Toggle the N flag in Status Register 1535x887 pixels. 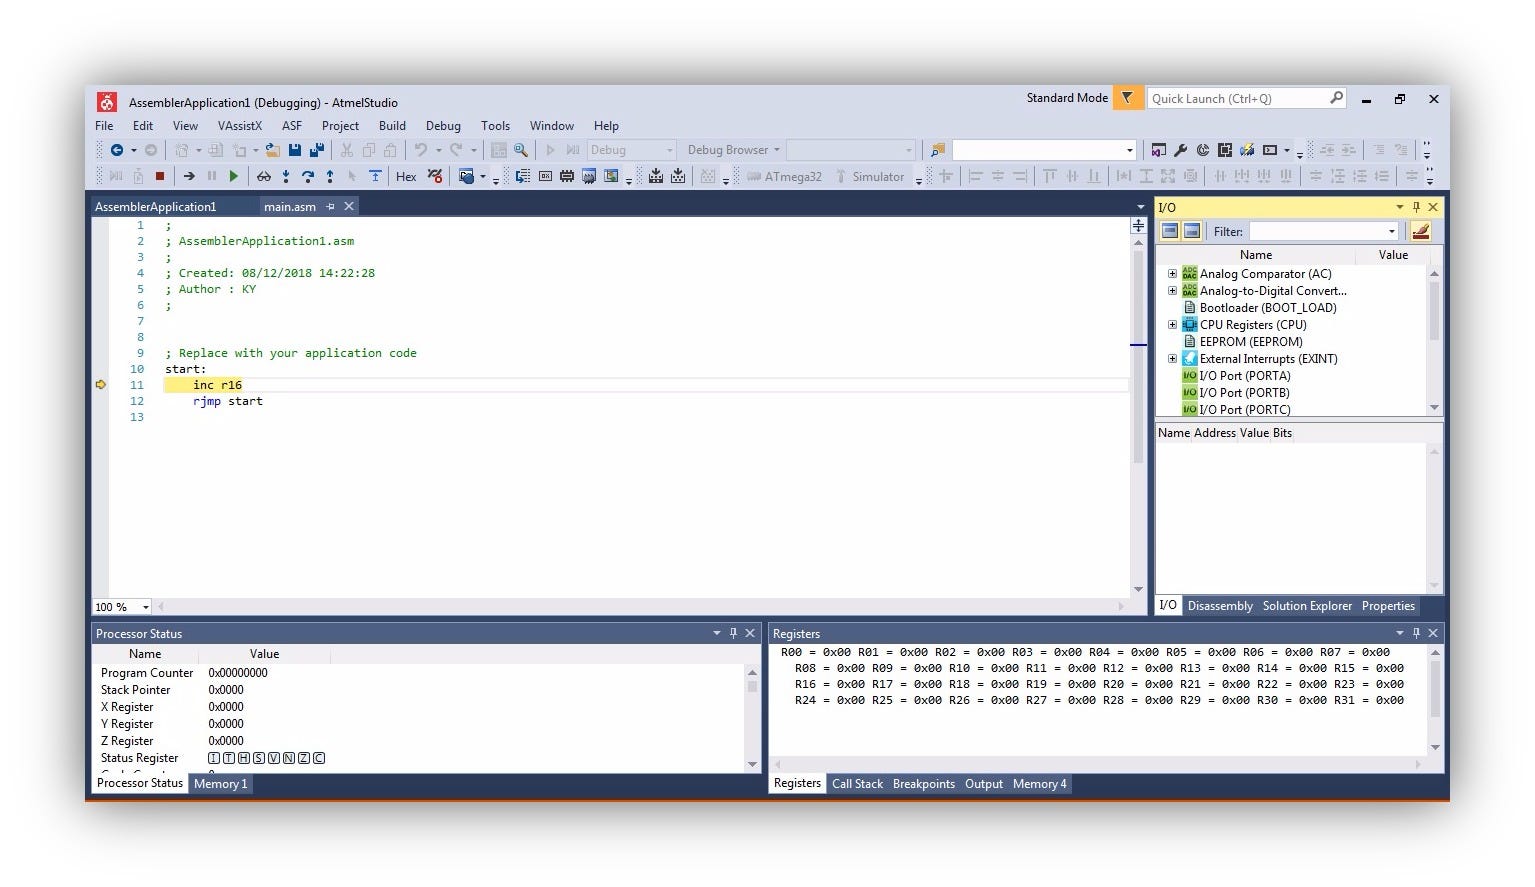pyautogui.click(x=289, y=758)
